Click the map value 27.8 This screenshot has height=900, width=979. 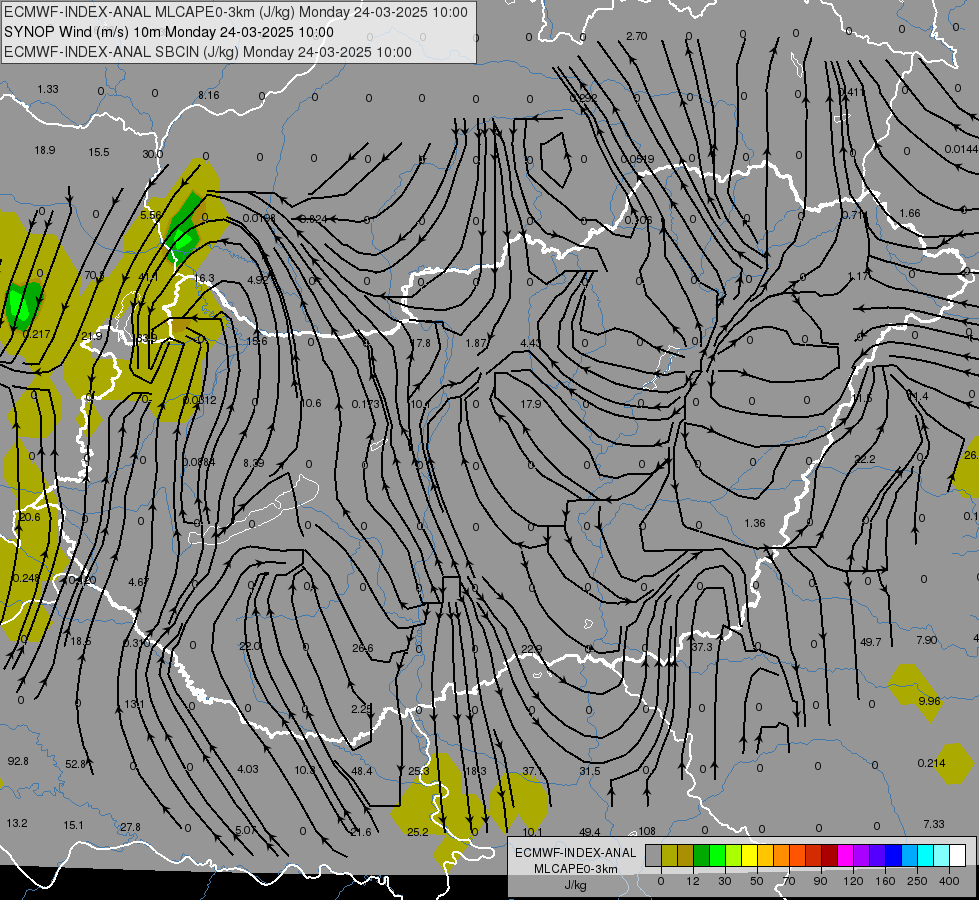130,827
